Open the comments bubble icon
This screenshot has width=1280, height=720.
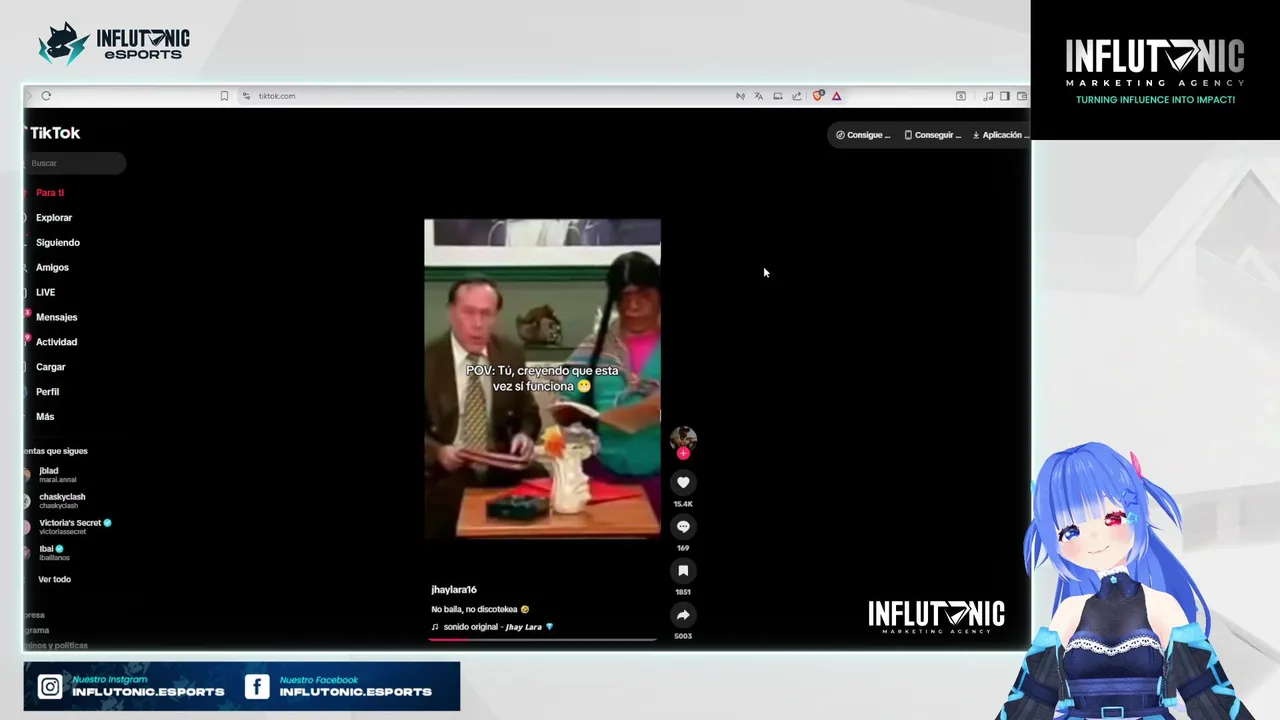(x=683, y=526)
